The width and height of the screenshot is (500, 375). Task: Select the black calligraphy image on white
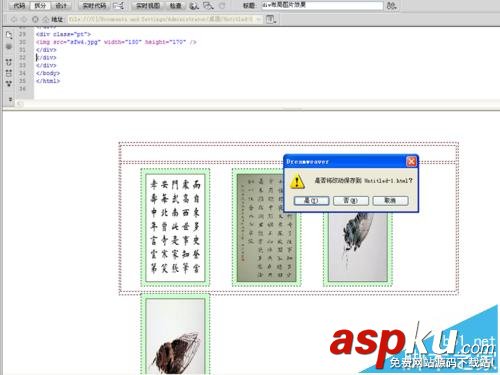(175, 228)
